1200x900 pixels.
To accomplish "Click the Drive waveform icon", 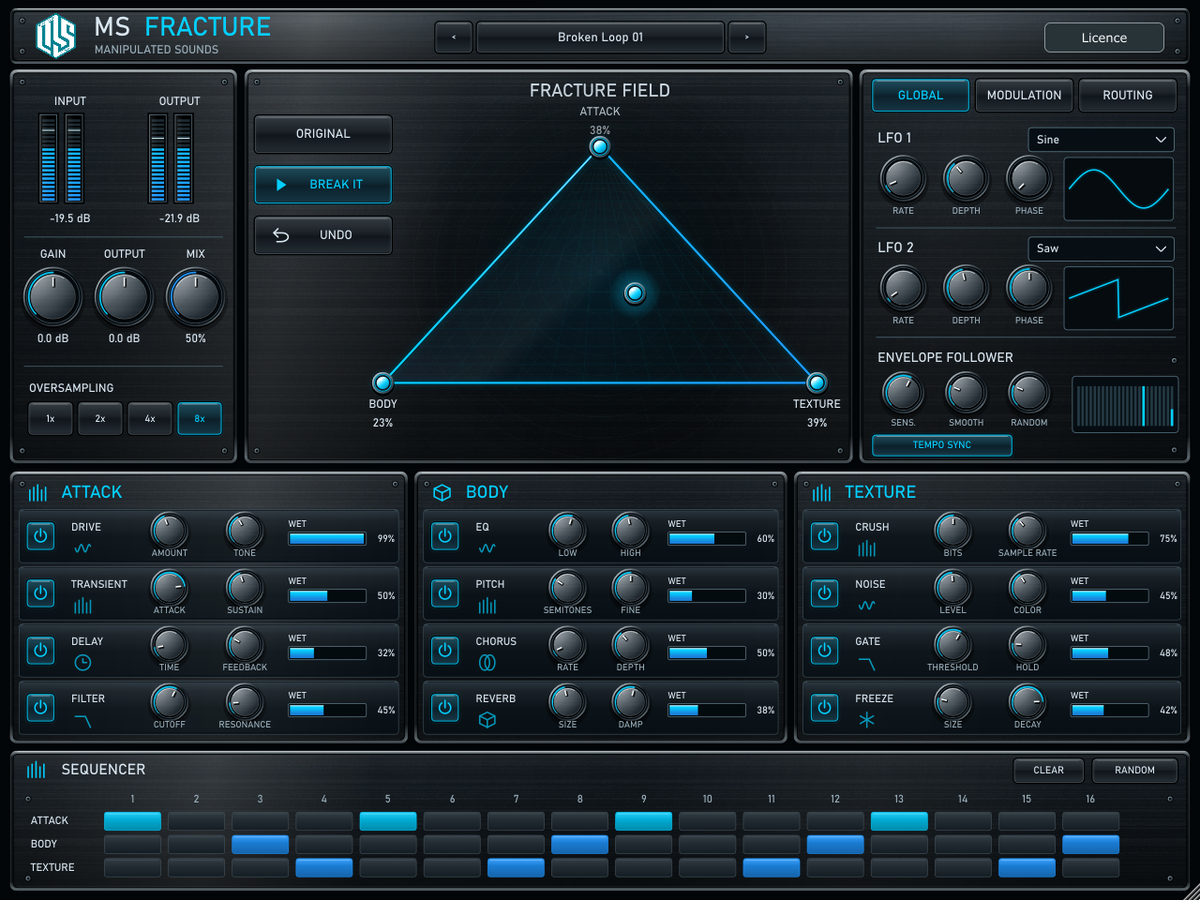I will click(x=82, y=548).
